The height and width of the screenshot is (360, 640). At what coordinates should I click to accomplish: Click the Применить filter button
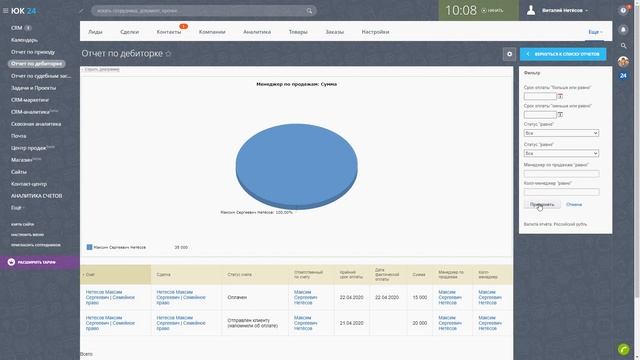(x=542, y=204)
